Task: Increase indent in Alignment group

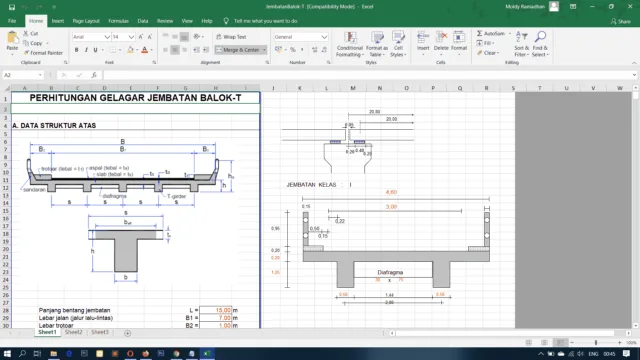Action: pos(206,50)
